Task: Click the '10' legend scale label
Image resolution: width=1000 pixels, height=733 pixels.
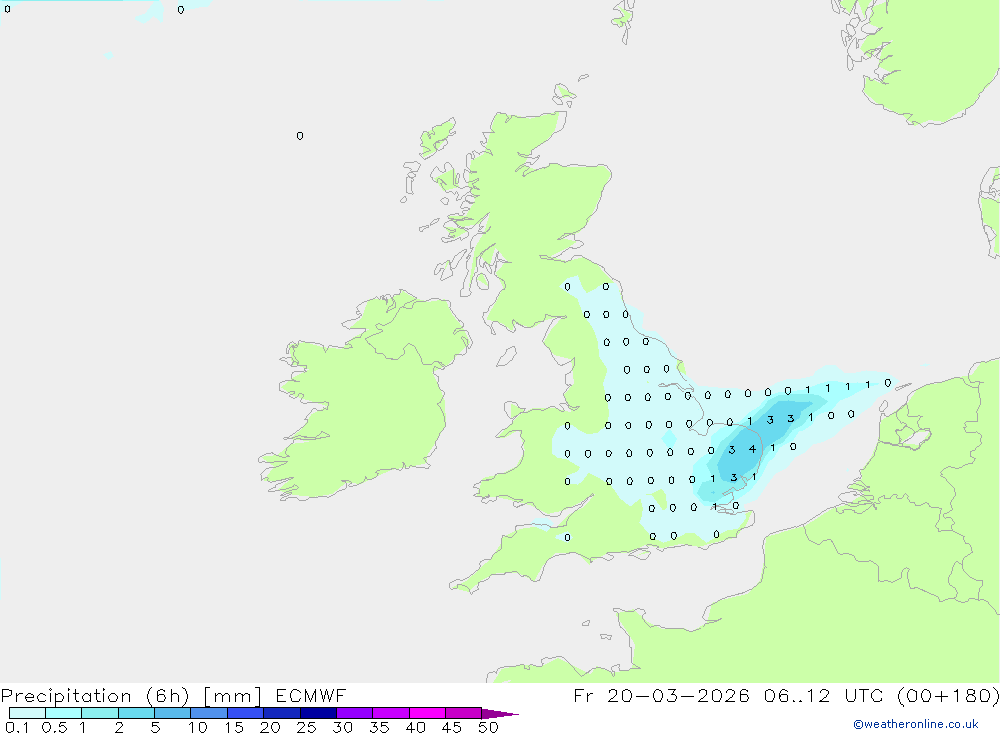Action: point(197,727)
